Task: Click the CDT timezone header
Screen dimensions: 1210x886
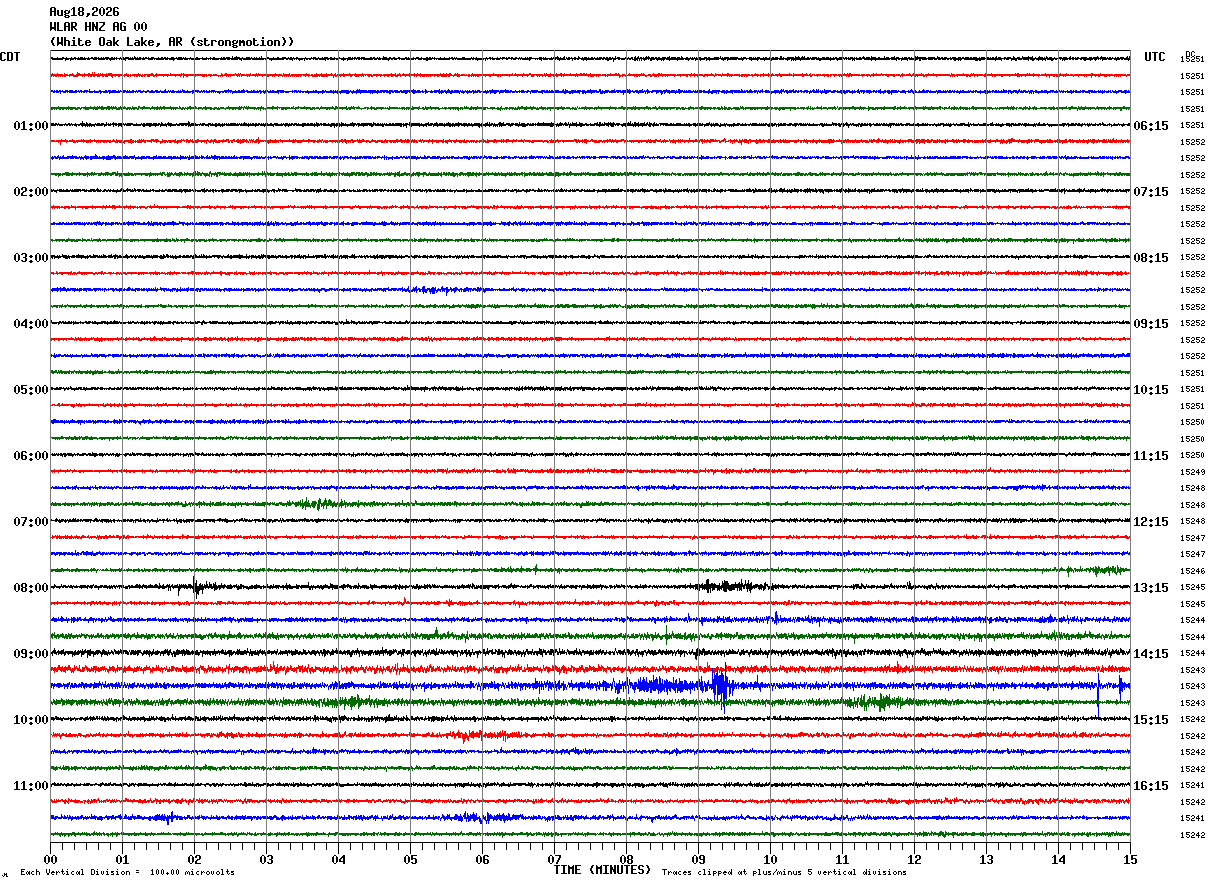Action: [x=10, y=57]
